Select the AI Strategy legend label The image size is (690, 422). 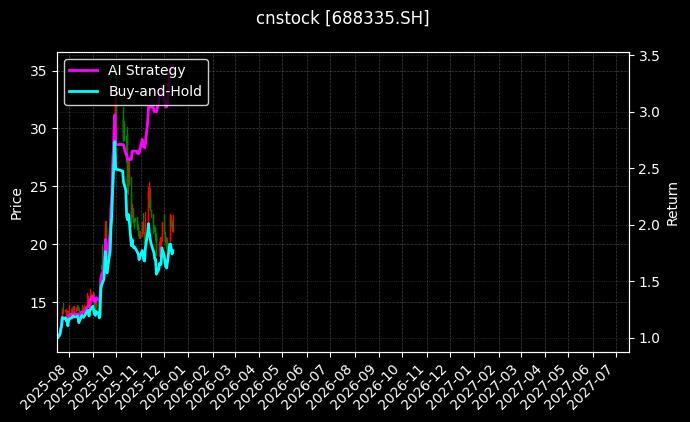coord(146,70)
